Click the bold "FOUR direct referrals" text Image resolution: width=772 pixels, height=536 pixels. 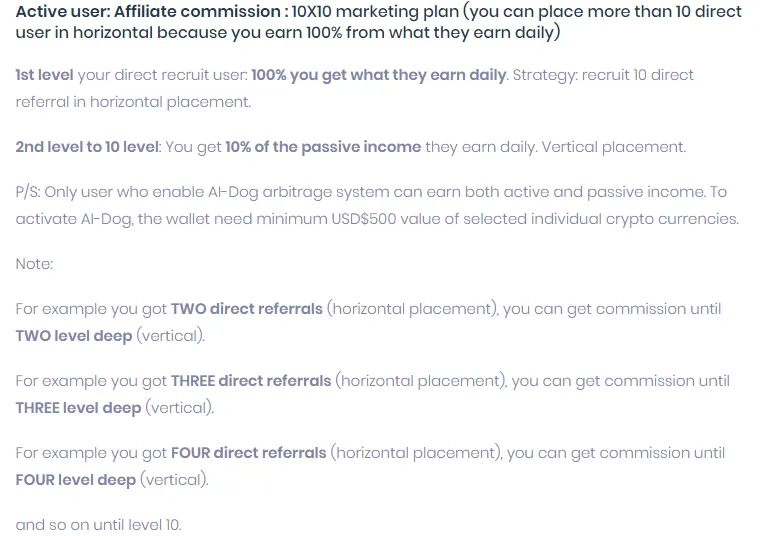(x=249, y=453)
